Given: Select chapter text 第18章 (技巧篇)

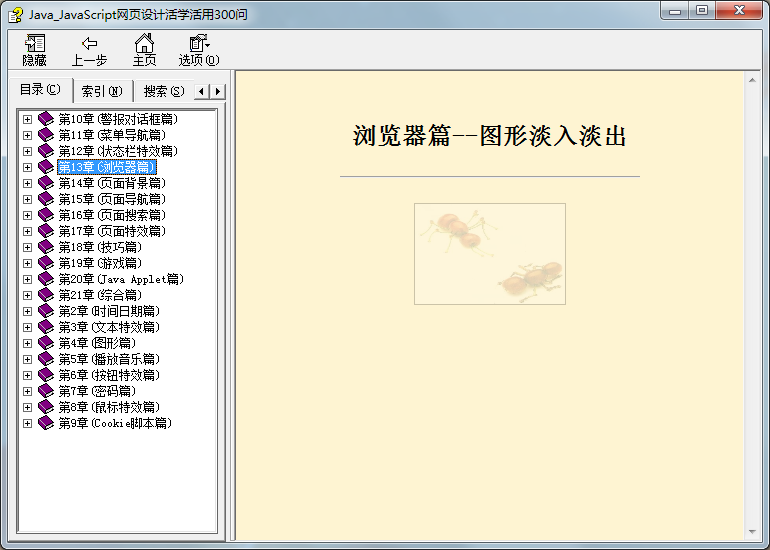Looking at the screenshot, I should tap(100, 247).
